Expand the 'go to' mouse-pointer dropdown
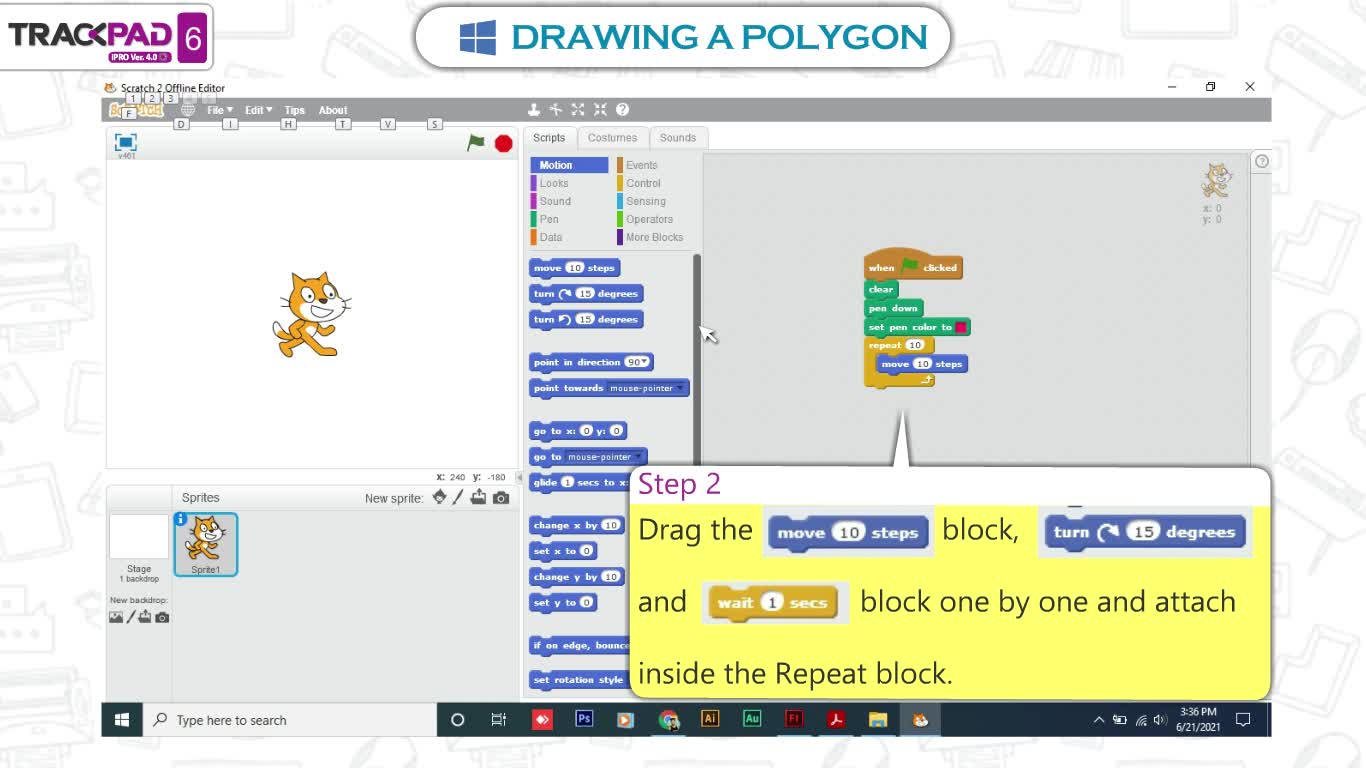The height and width of the screenshot is (768, 1366). tap(604, 457)
